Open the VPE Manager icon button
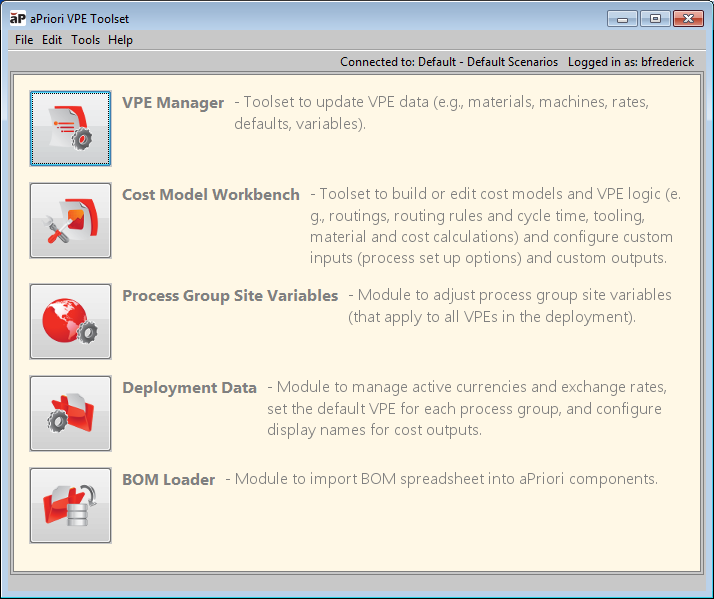714x599 pixels. coord(70,129)
